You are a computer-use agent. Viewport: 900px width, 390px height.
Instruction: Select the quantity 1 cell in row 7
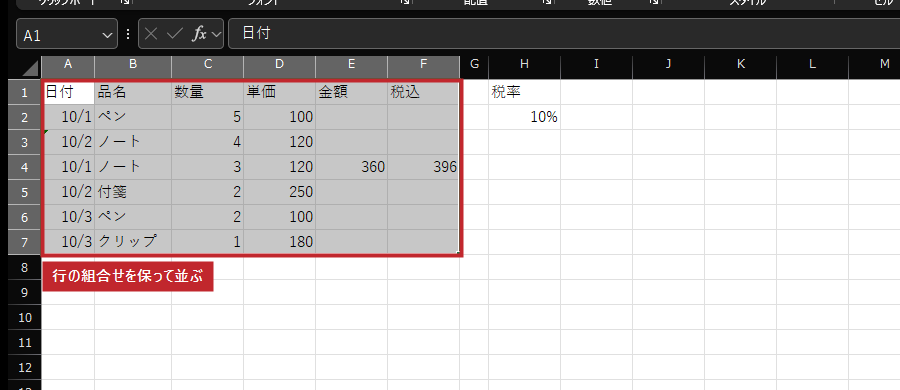[x=208, y=242]
